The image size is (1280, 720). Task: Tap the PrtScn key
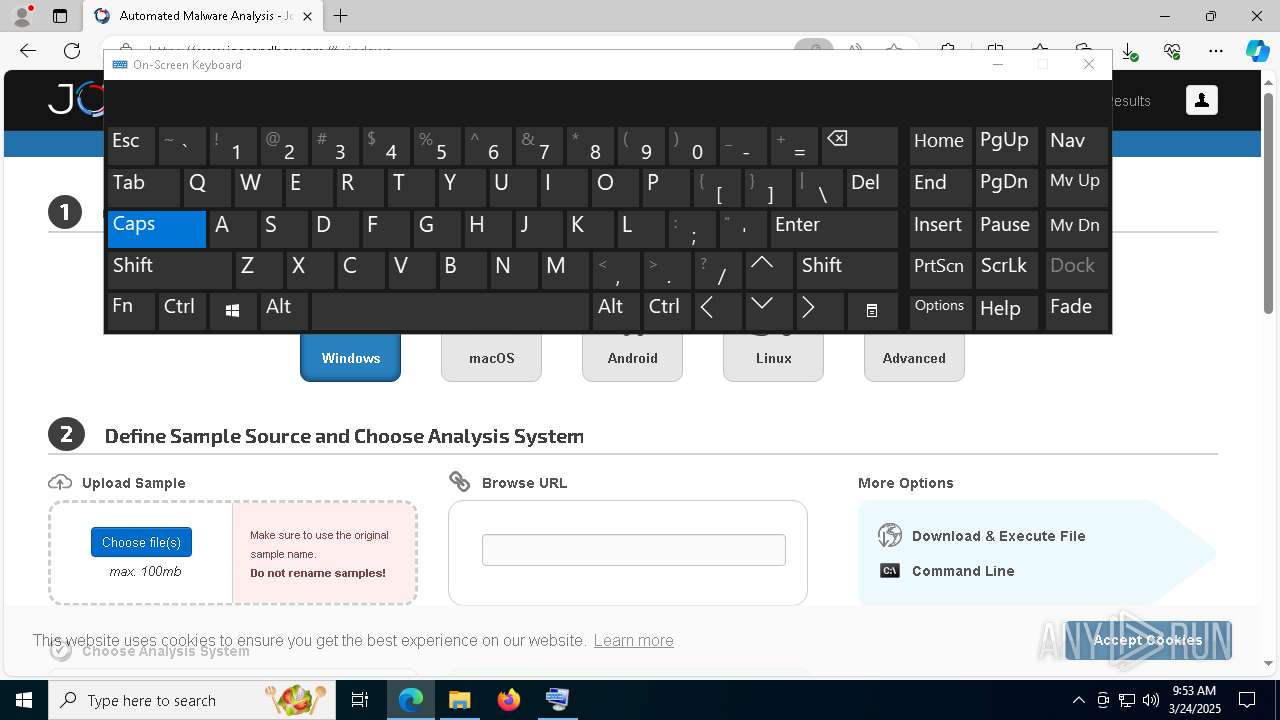tap(940, 269)
